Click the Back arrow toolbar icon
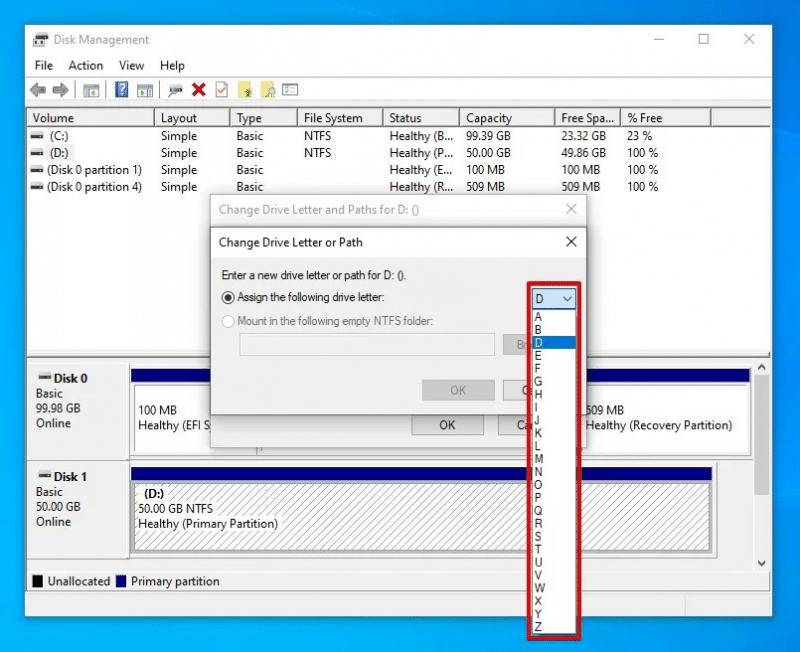The height and width of the screenshot is (652, 800). point(38,90)
